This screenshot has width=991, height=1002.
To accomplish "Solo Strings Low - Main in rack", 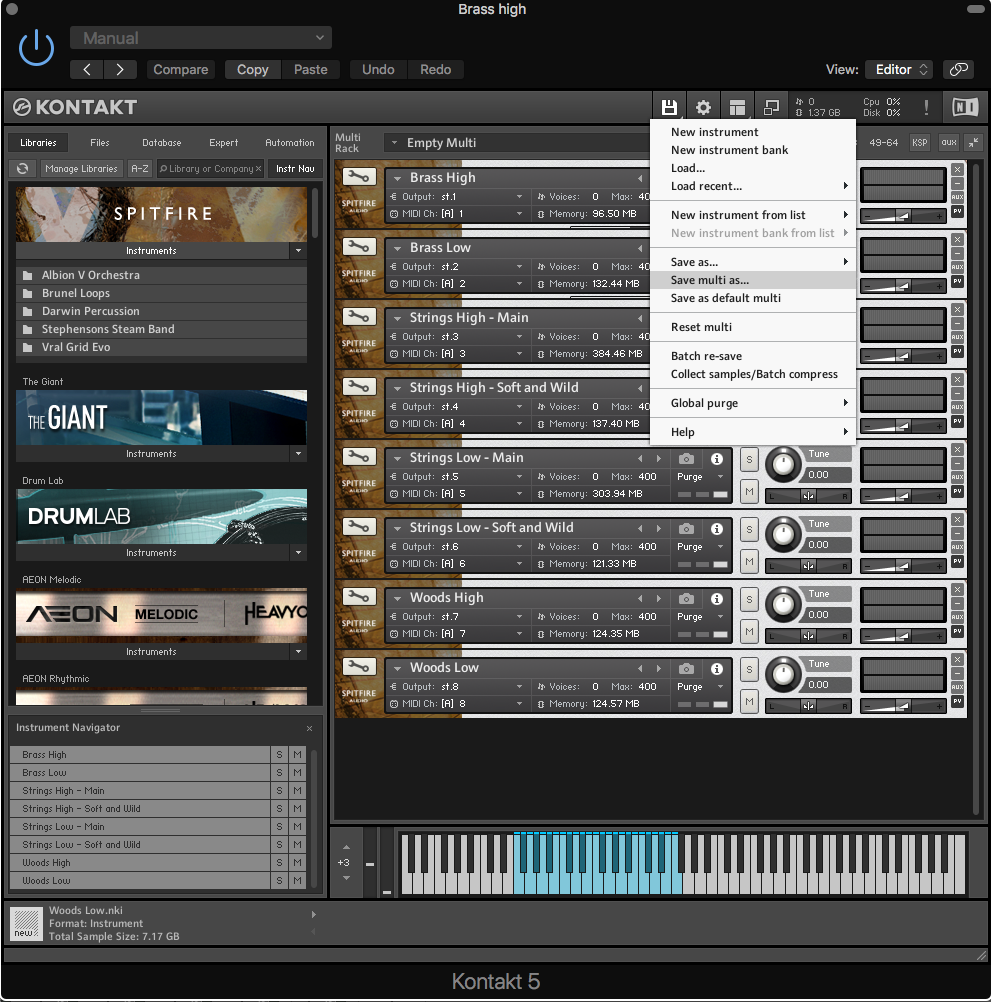I will tap(749, 459).
